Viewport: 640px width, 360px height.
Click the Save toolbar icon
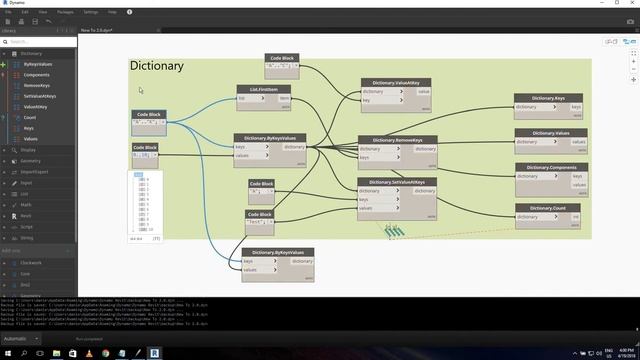pos(35,22)
